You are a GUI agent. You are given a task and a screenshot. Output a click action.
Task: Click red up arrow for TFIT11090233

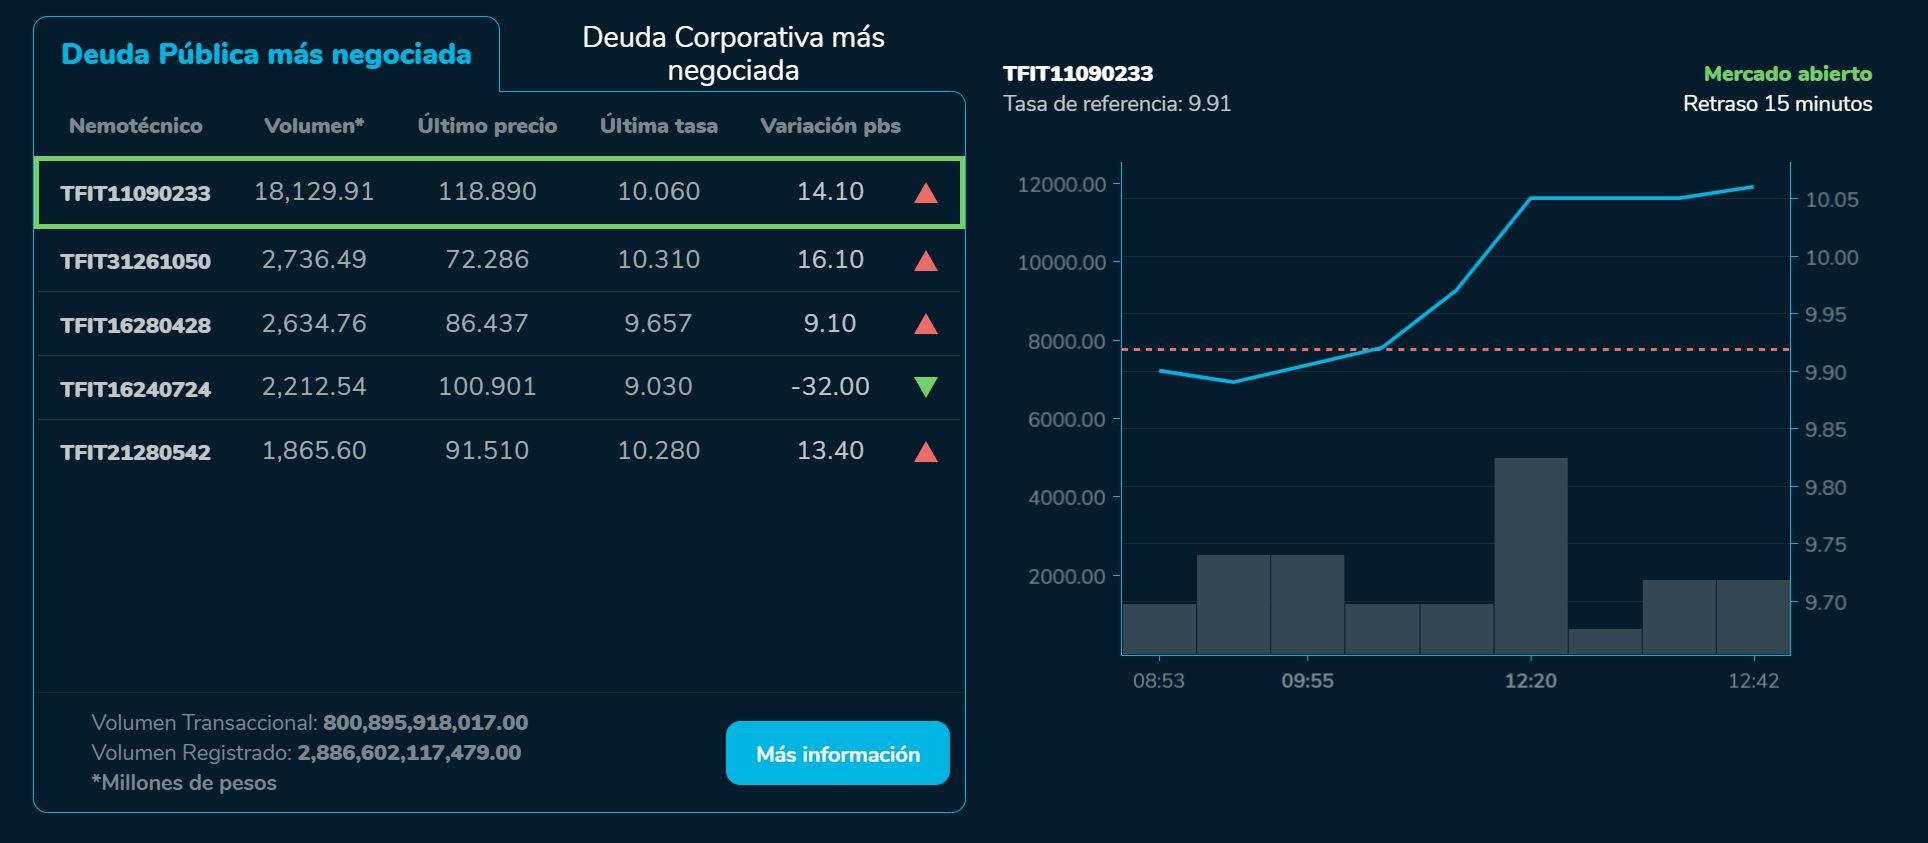[x=925, y=193]
